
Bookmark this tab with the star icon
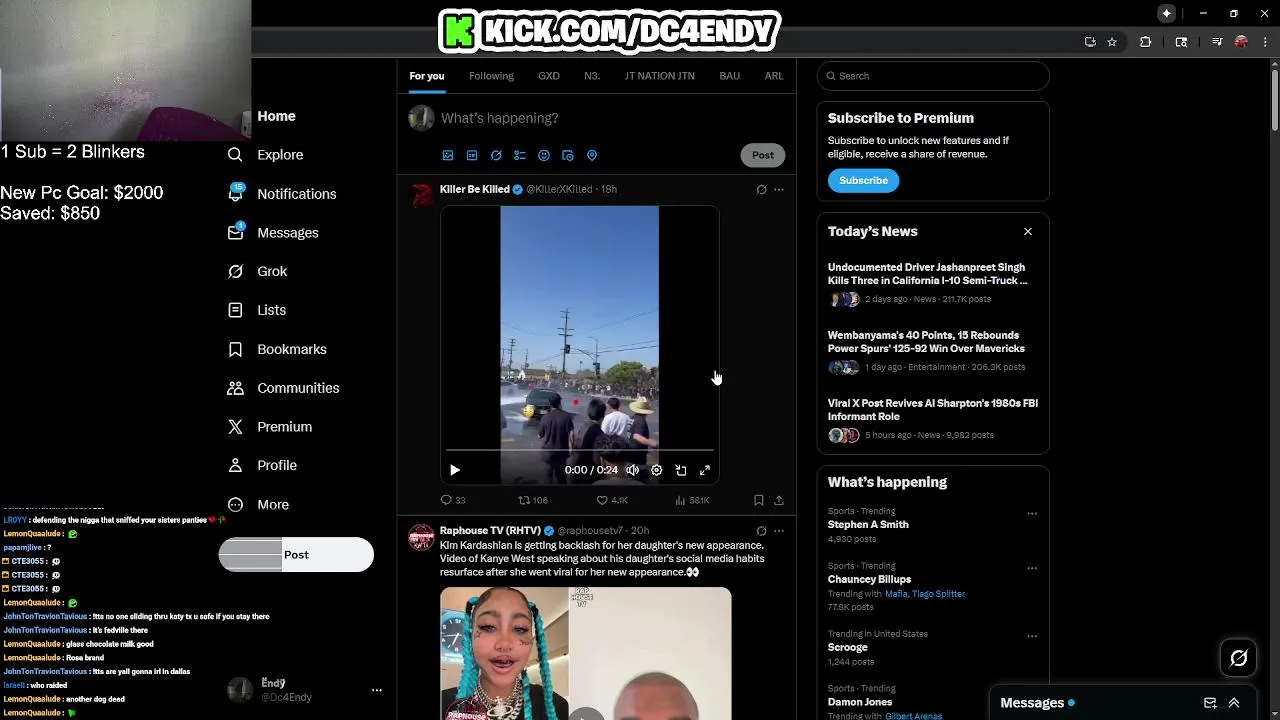point(1111,42)
